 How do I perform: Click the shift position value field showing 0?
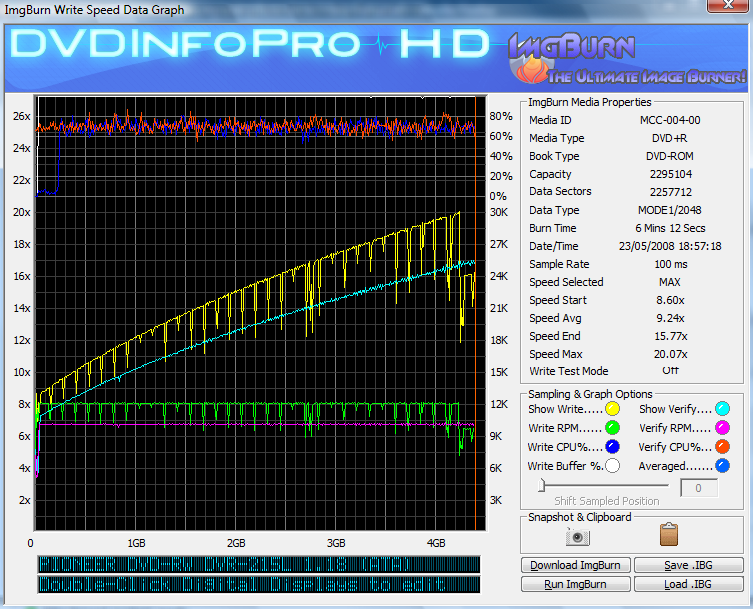699,488
